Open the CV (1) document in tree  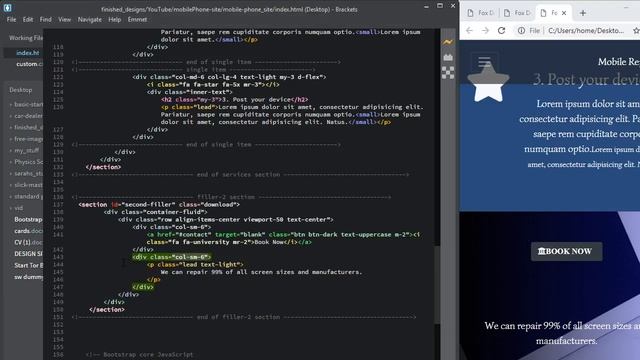[x=28, y=242]
